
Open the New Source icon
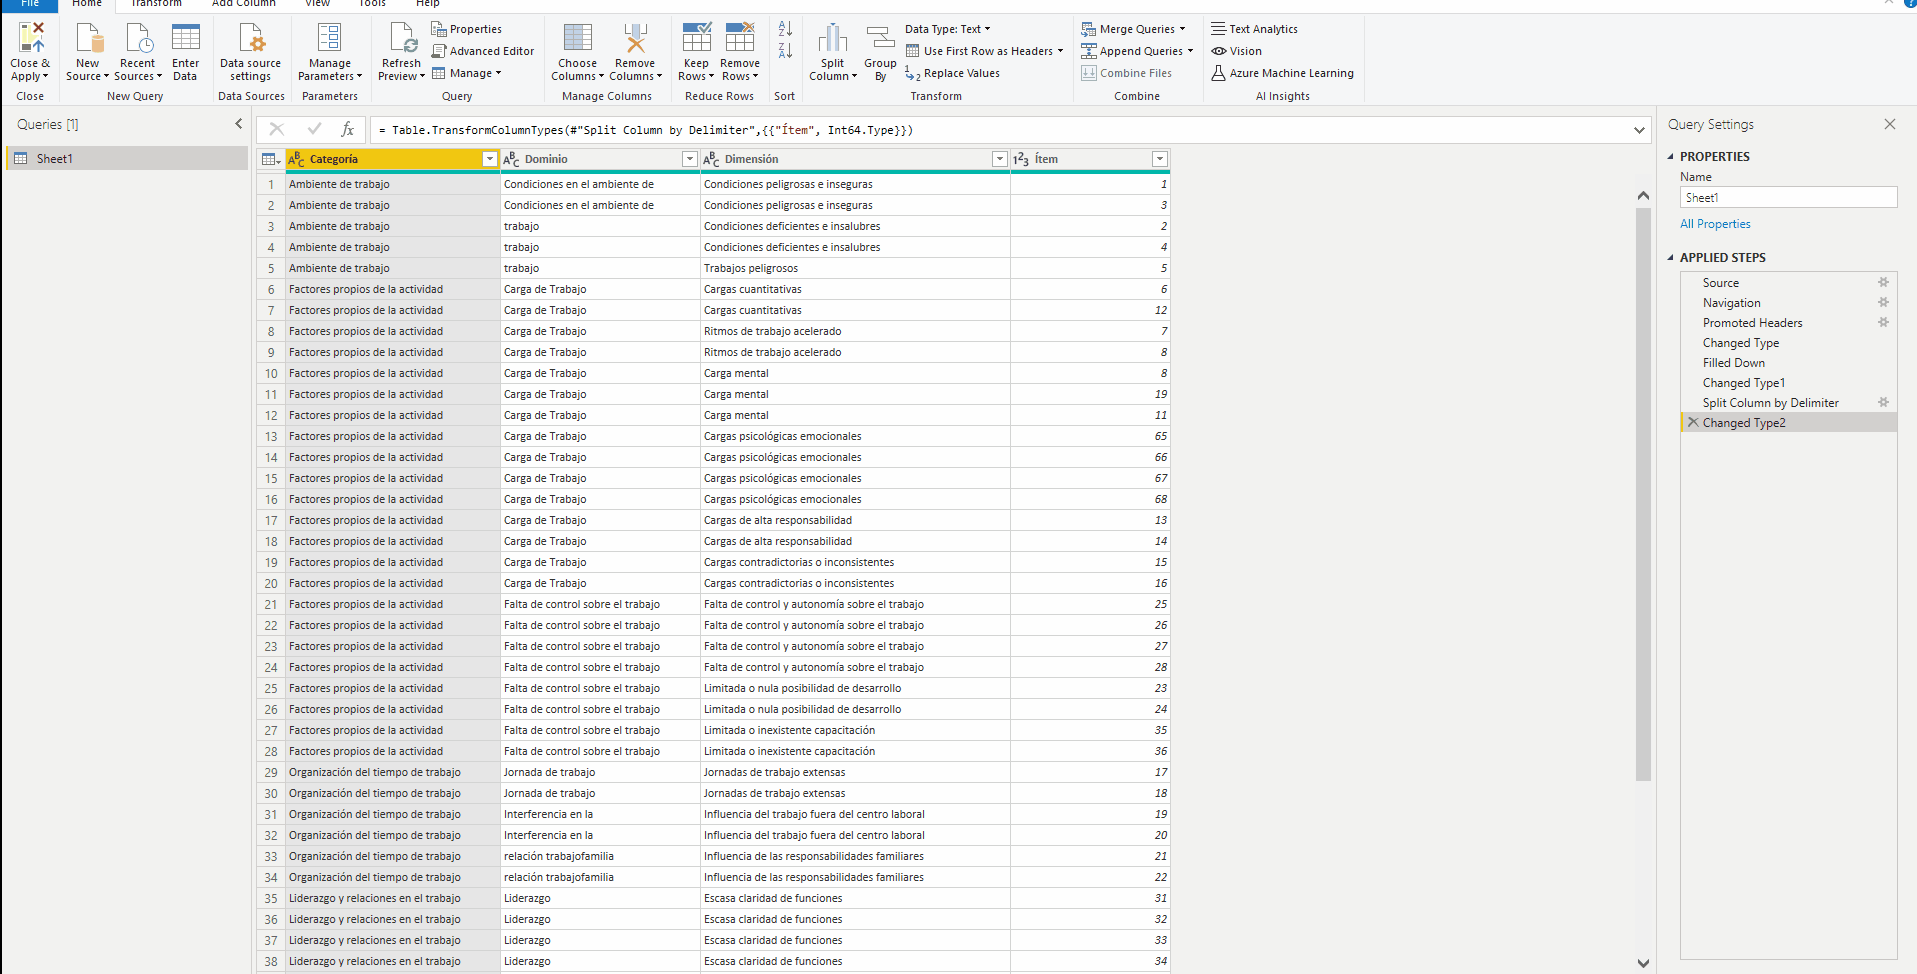coord(88,38)
